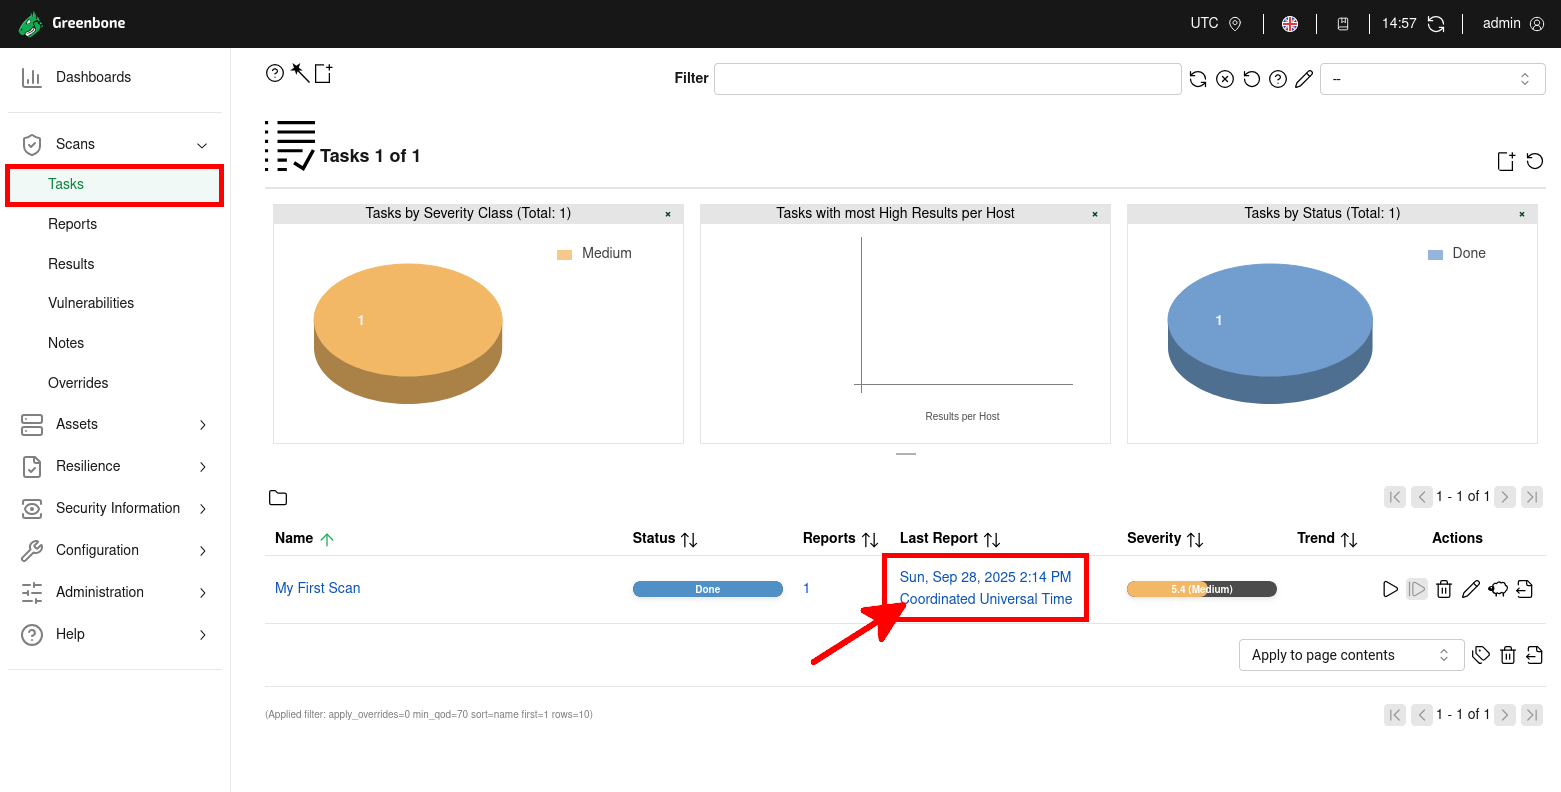
Task: Clone the My First Scan task
Action: pyautogui.click(x=1497, y=589)
